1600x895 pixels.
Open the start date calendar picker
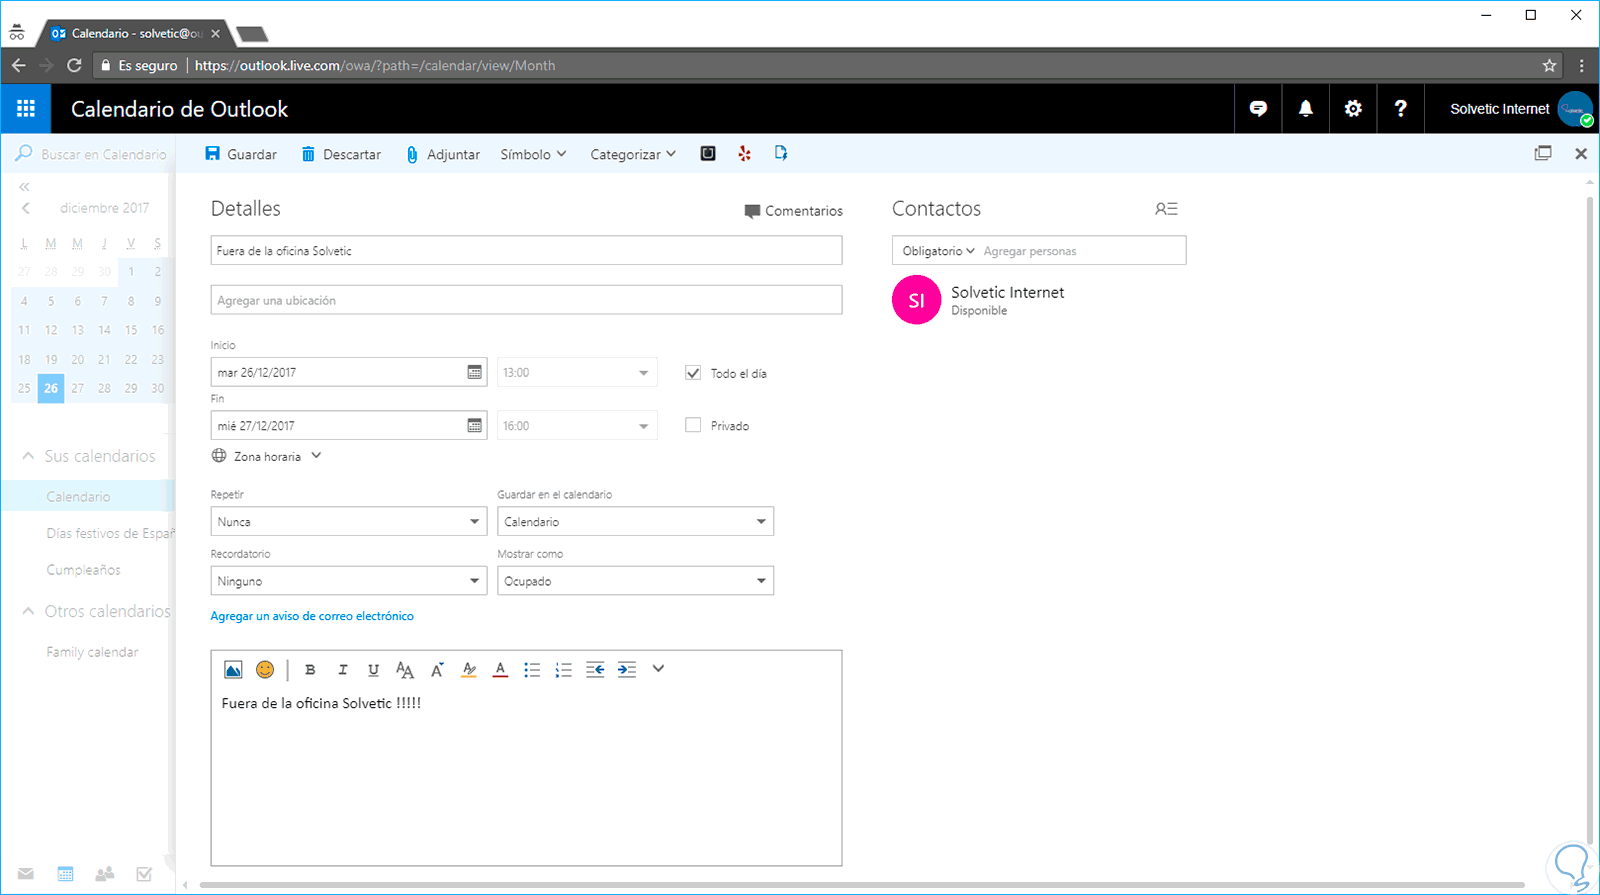tap(475, 372)
